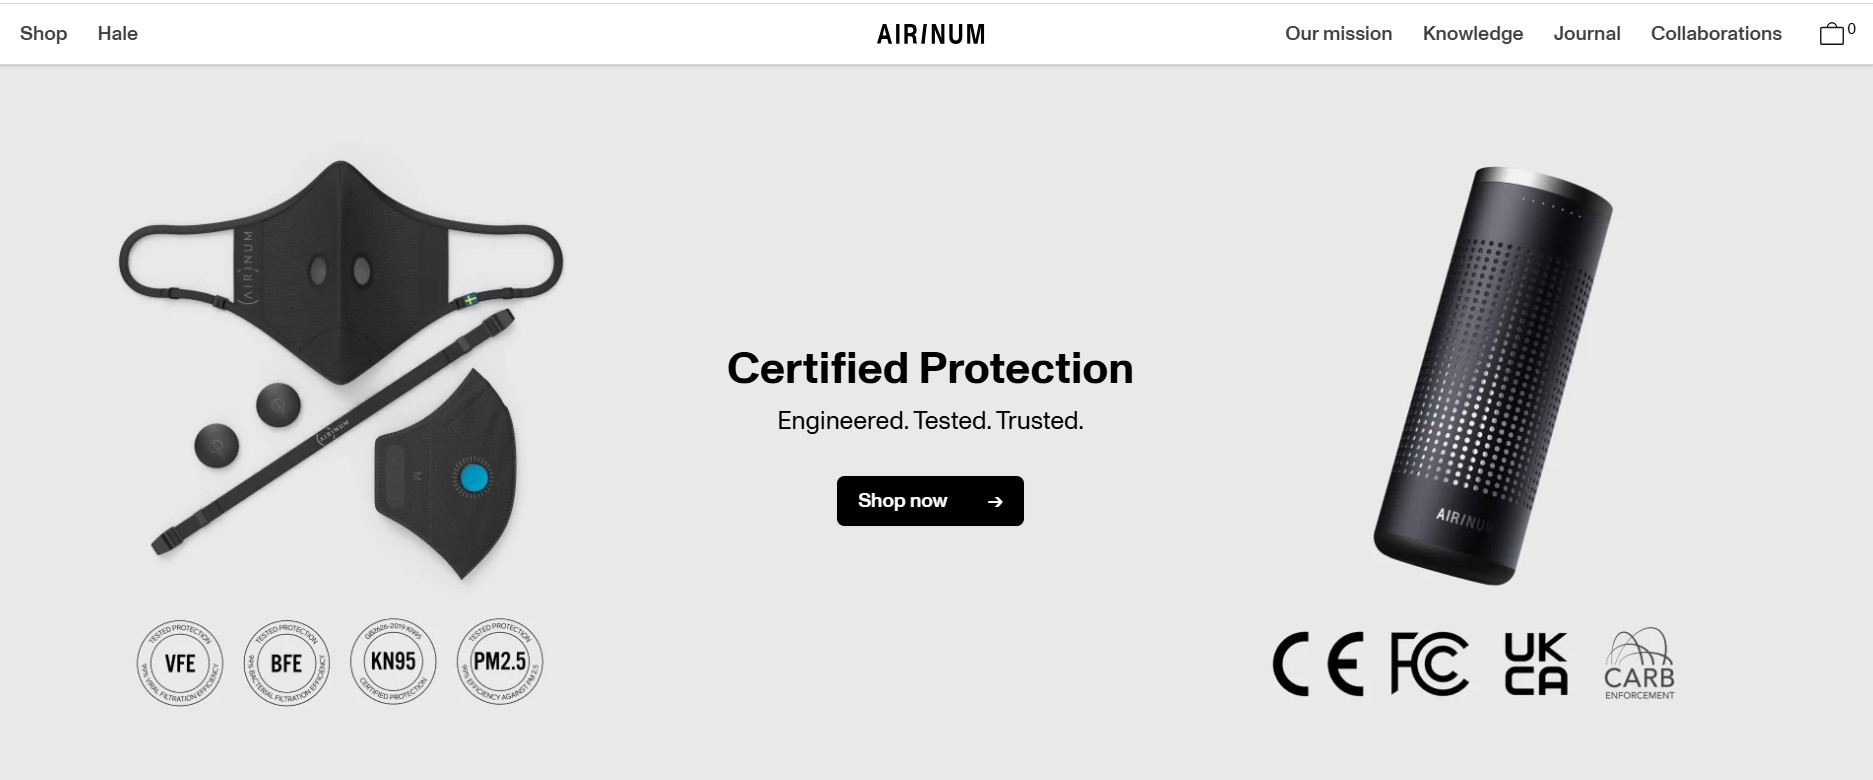Click the cart item count indicator
The width and height of the screenshot is (1873, 780).
(x=1851, y=27)
